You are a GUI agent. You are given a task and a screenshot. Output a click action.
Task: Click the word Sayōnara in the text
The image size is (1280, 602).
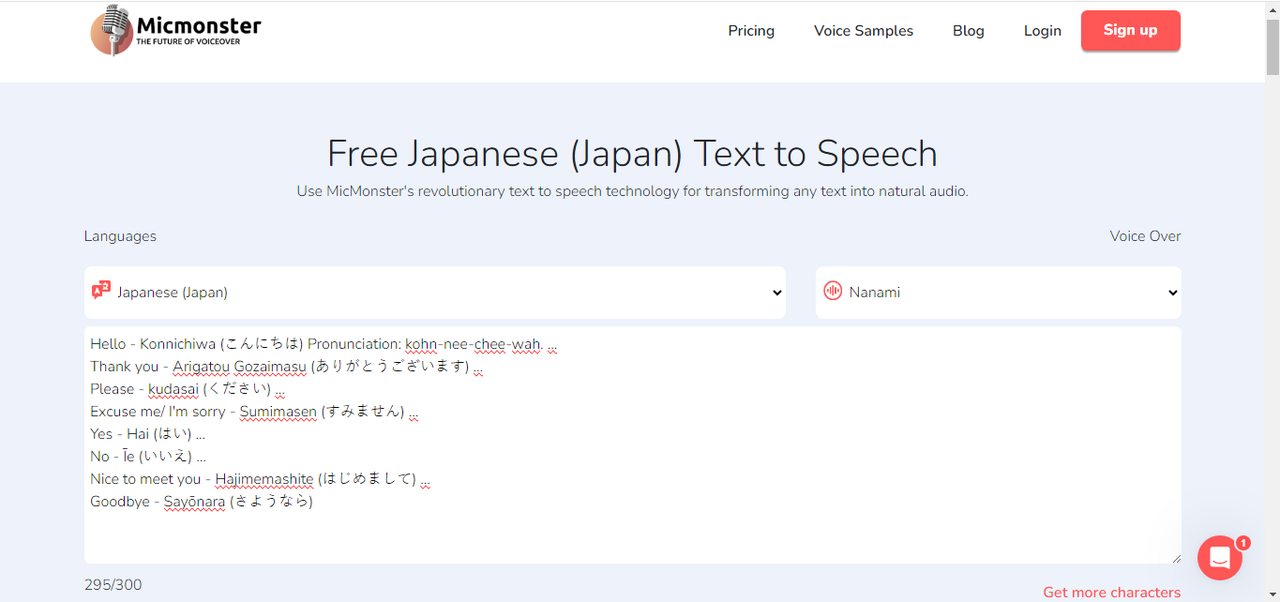click(195, 501)
